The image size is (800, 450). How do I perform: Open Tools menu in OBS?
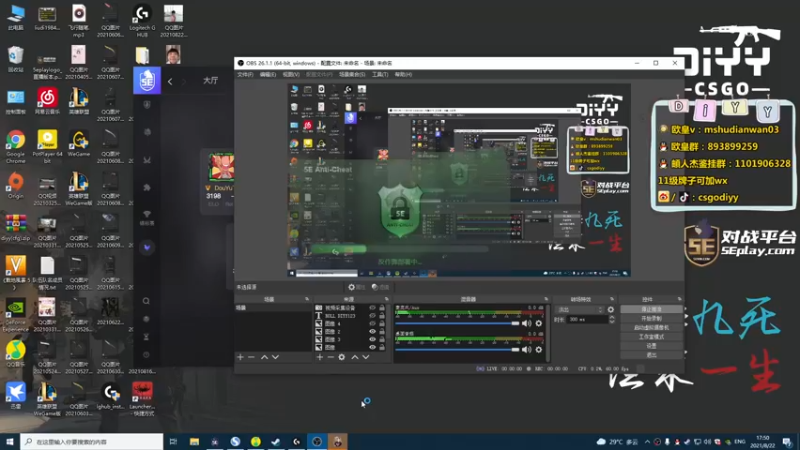[380, 74]
